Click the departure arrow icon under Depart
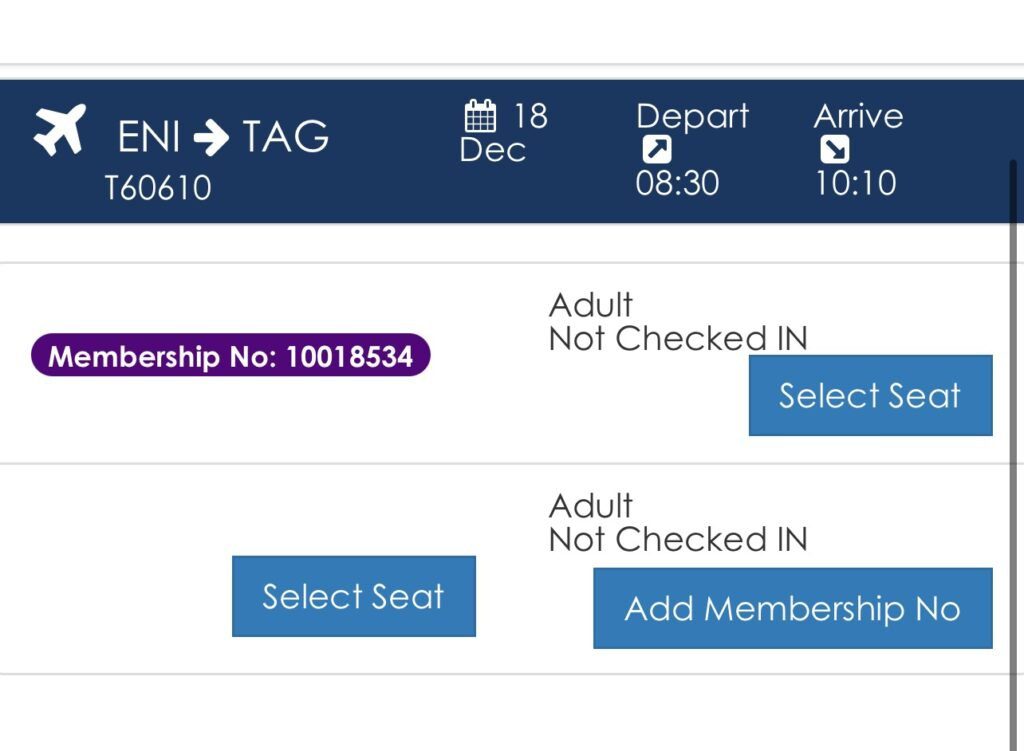This screenshot has width=1024, height=751. pos(657,150)
